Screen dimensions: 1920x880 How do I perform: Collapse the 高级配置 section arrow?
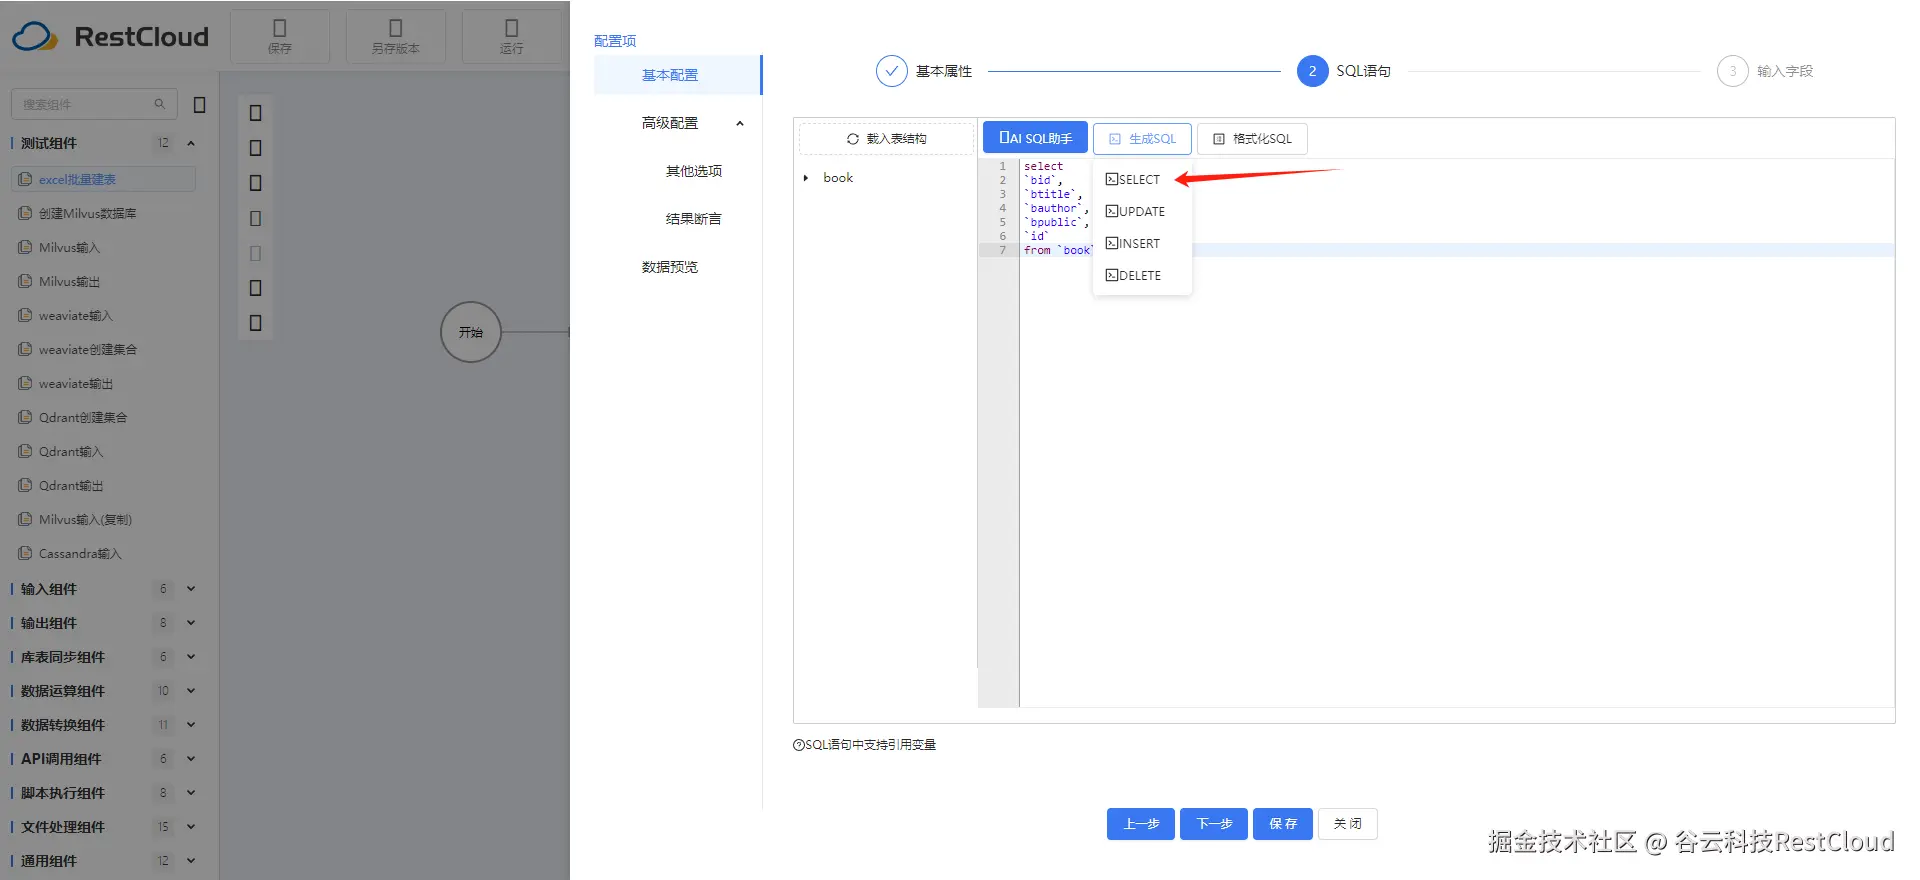tap(740, 124)
